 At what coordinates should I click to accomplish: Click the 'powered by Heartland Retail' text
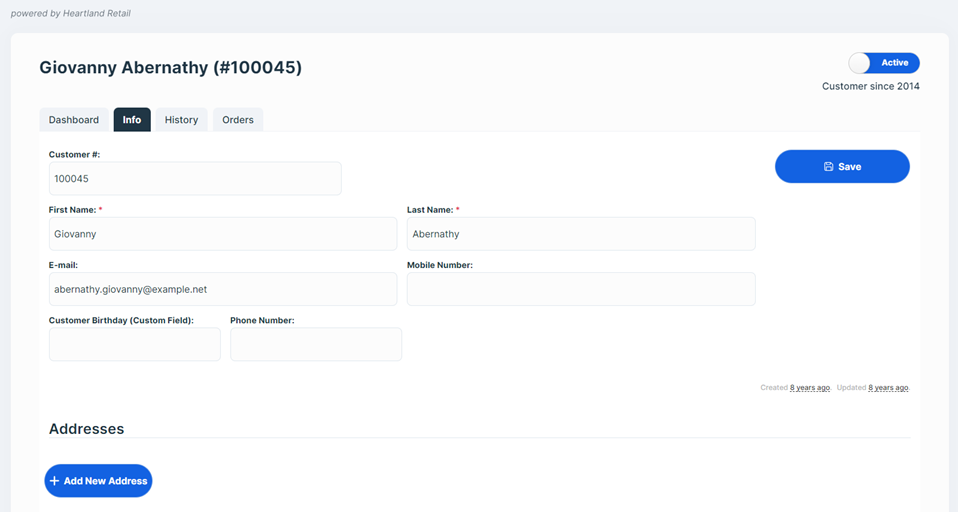point(70,13)
